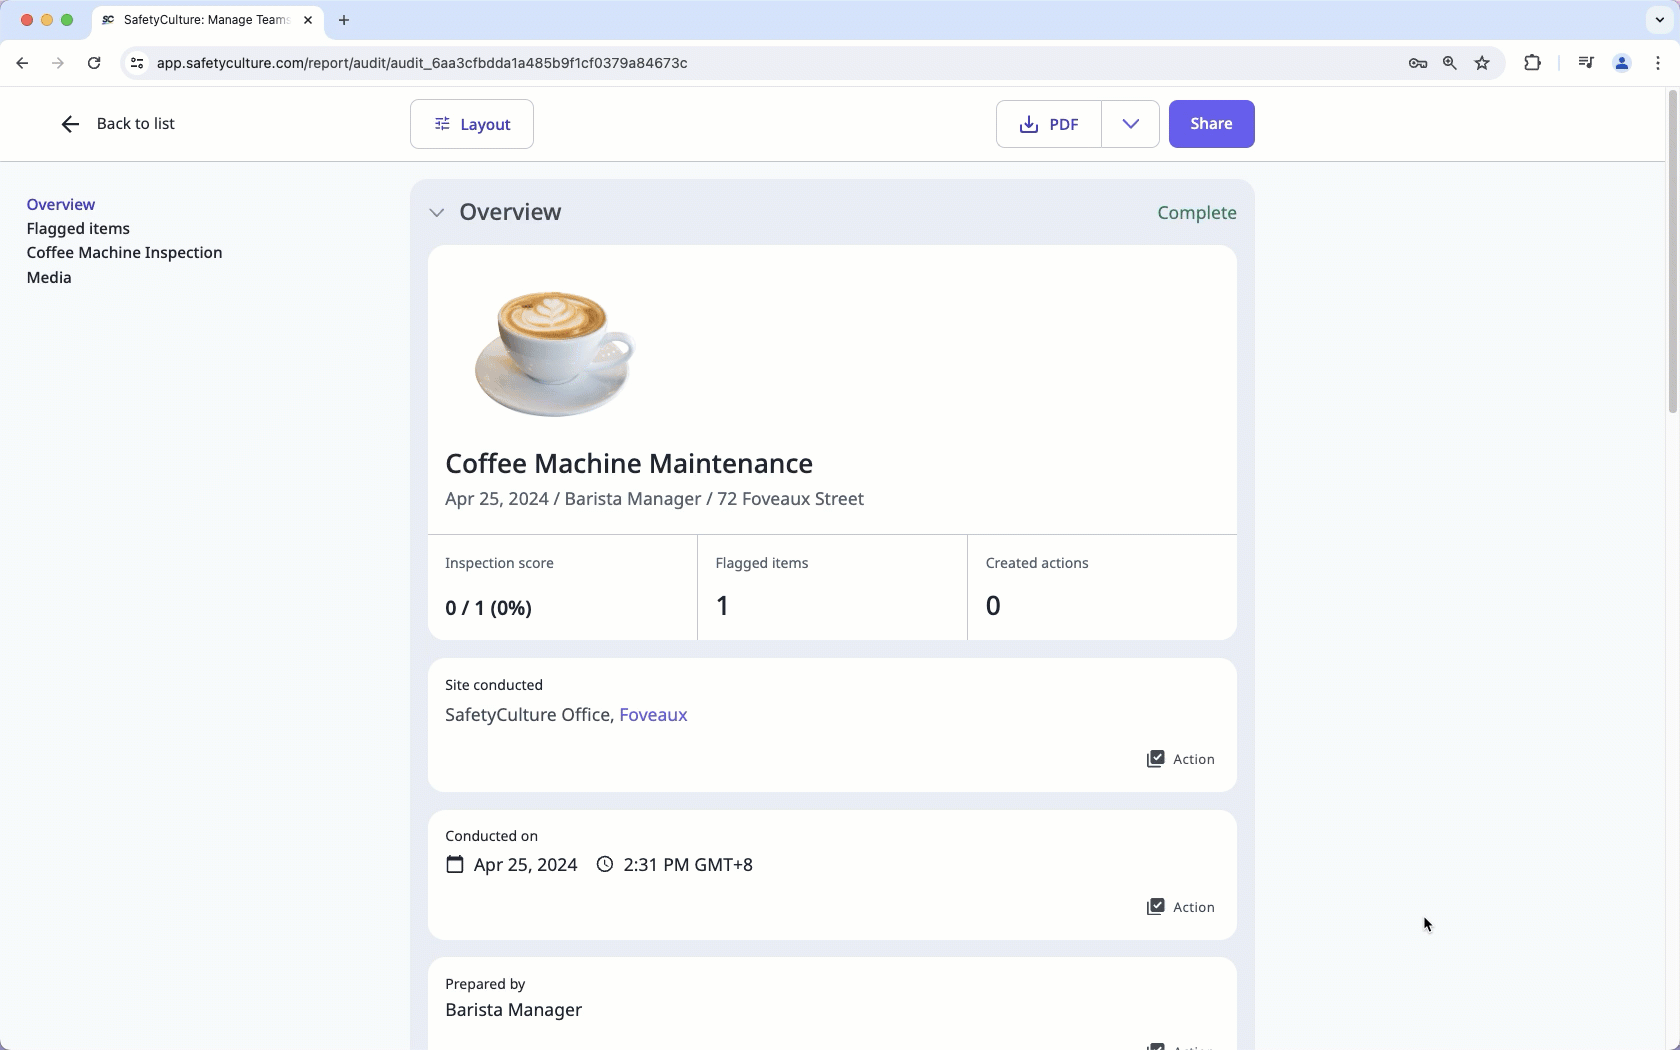1680x1050 pixels.
Task: Click the Layout sliders icon
Action: click(442, 124)
